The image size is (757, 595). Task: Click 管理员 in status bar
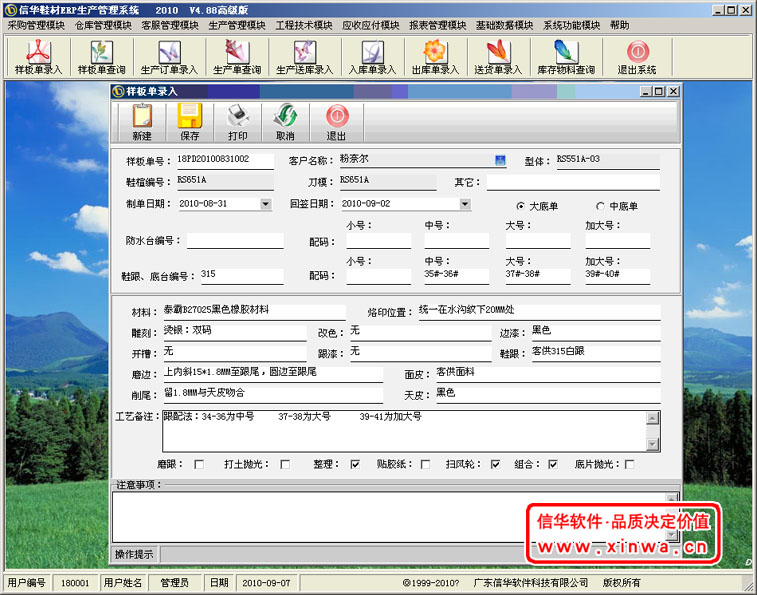pos(174,583)
